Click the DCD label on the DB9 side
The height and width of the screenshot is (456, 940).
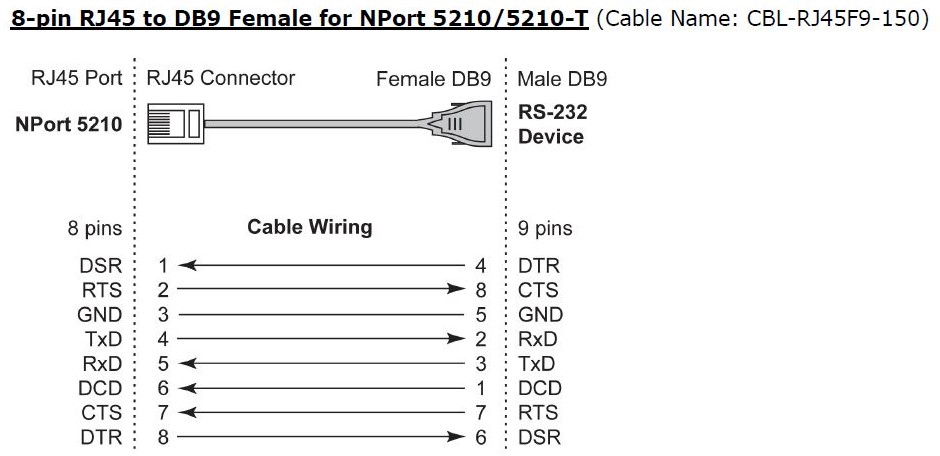[x=540, y=388]
